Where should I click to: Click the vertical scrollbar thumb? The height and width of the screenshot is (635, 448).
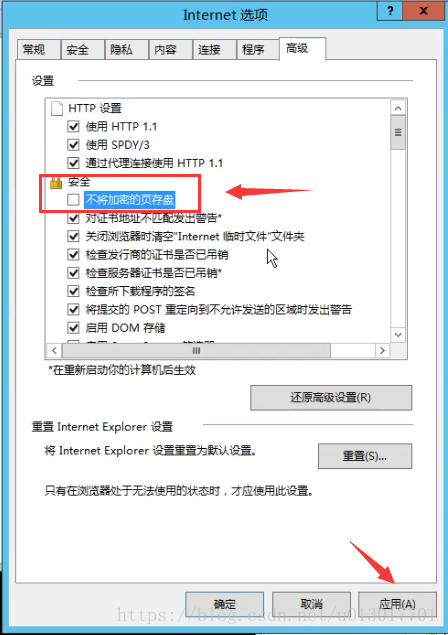pyautogui.click(x=398, y=132)
